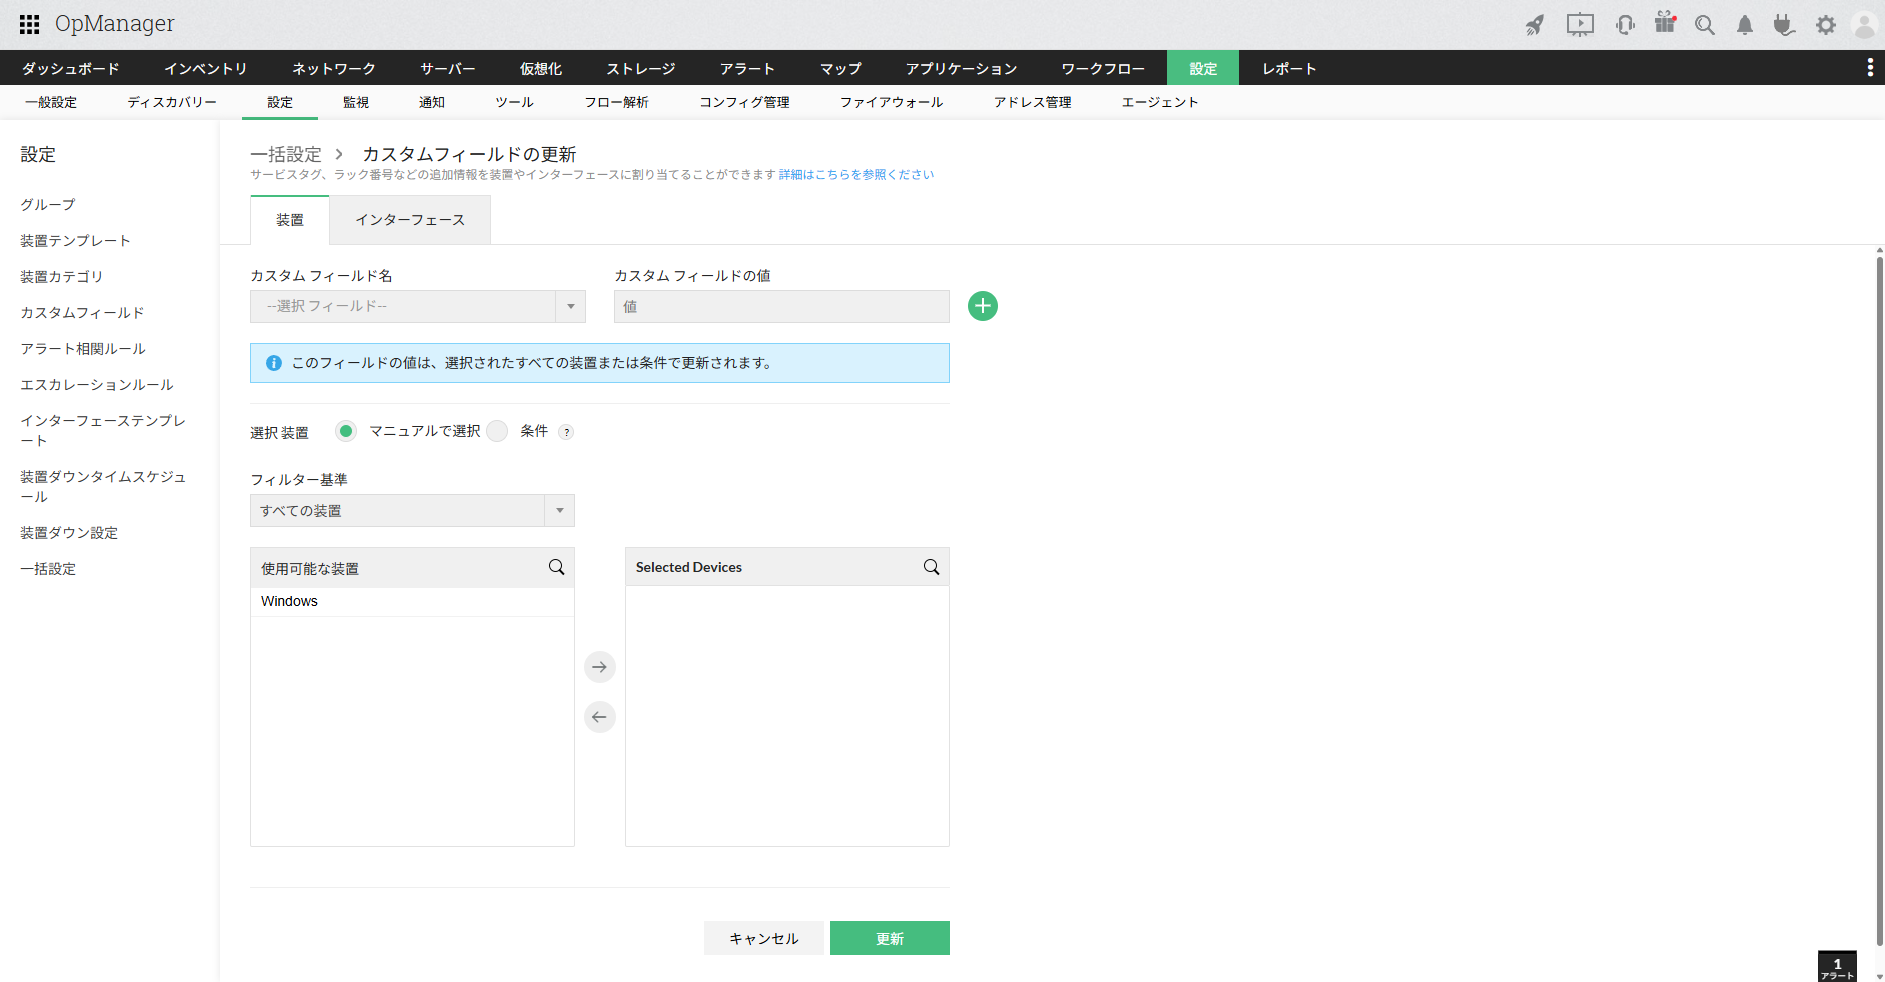Open the マップ menu
1885x982 pixels.
(841, 68)
